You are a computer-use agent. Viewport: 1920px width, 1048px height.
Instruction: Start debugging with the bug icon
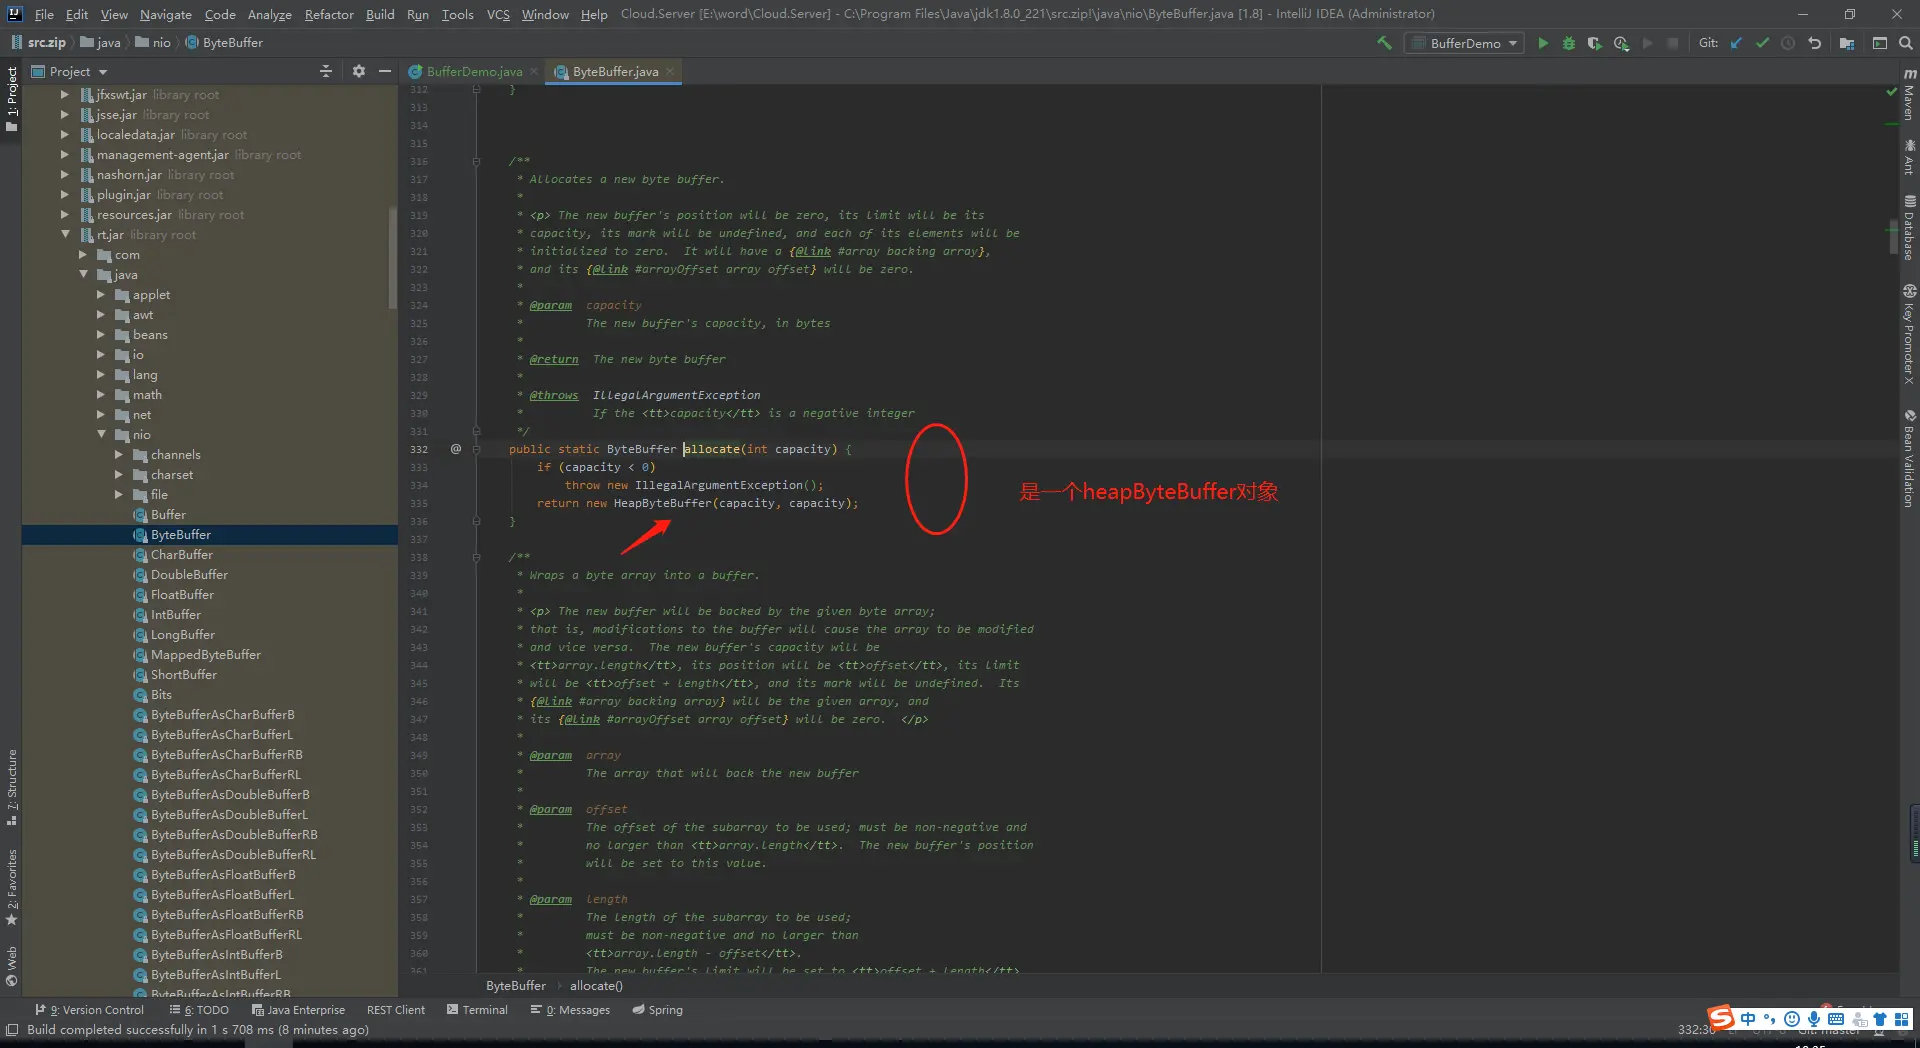click(x=1569, y=43)
